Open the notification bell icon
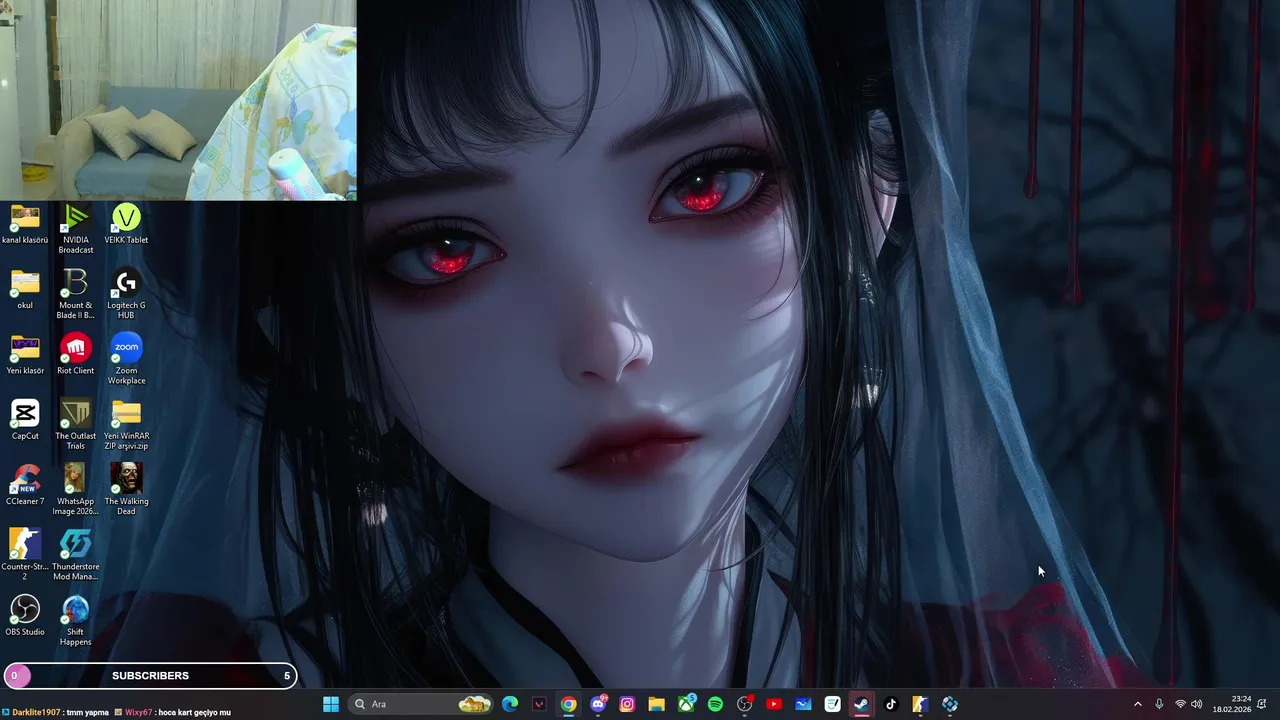The height and width of the screenshot is (720, 1280). click(1262, 704)
